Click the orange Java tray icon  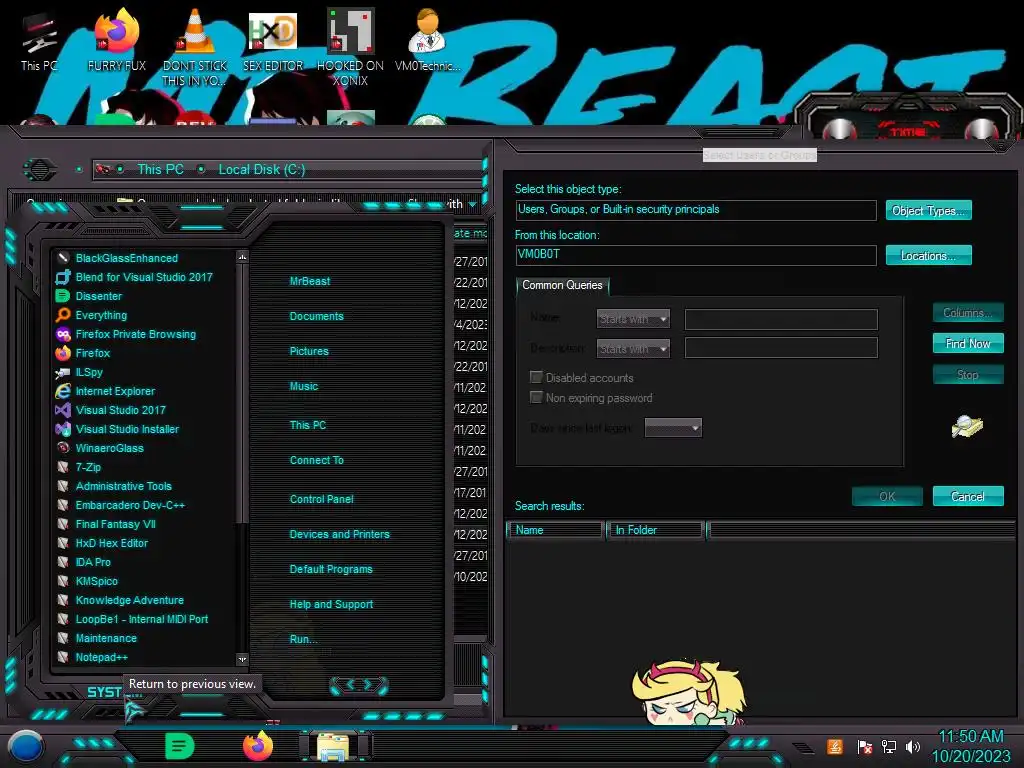pos(835,746)
